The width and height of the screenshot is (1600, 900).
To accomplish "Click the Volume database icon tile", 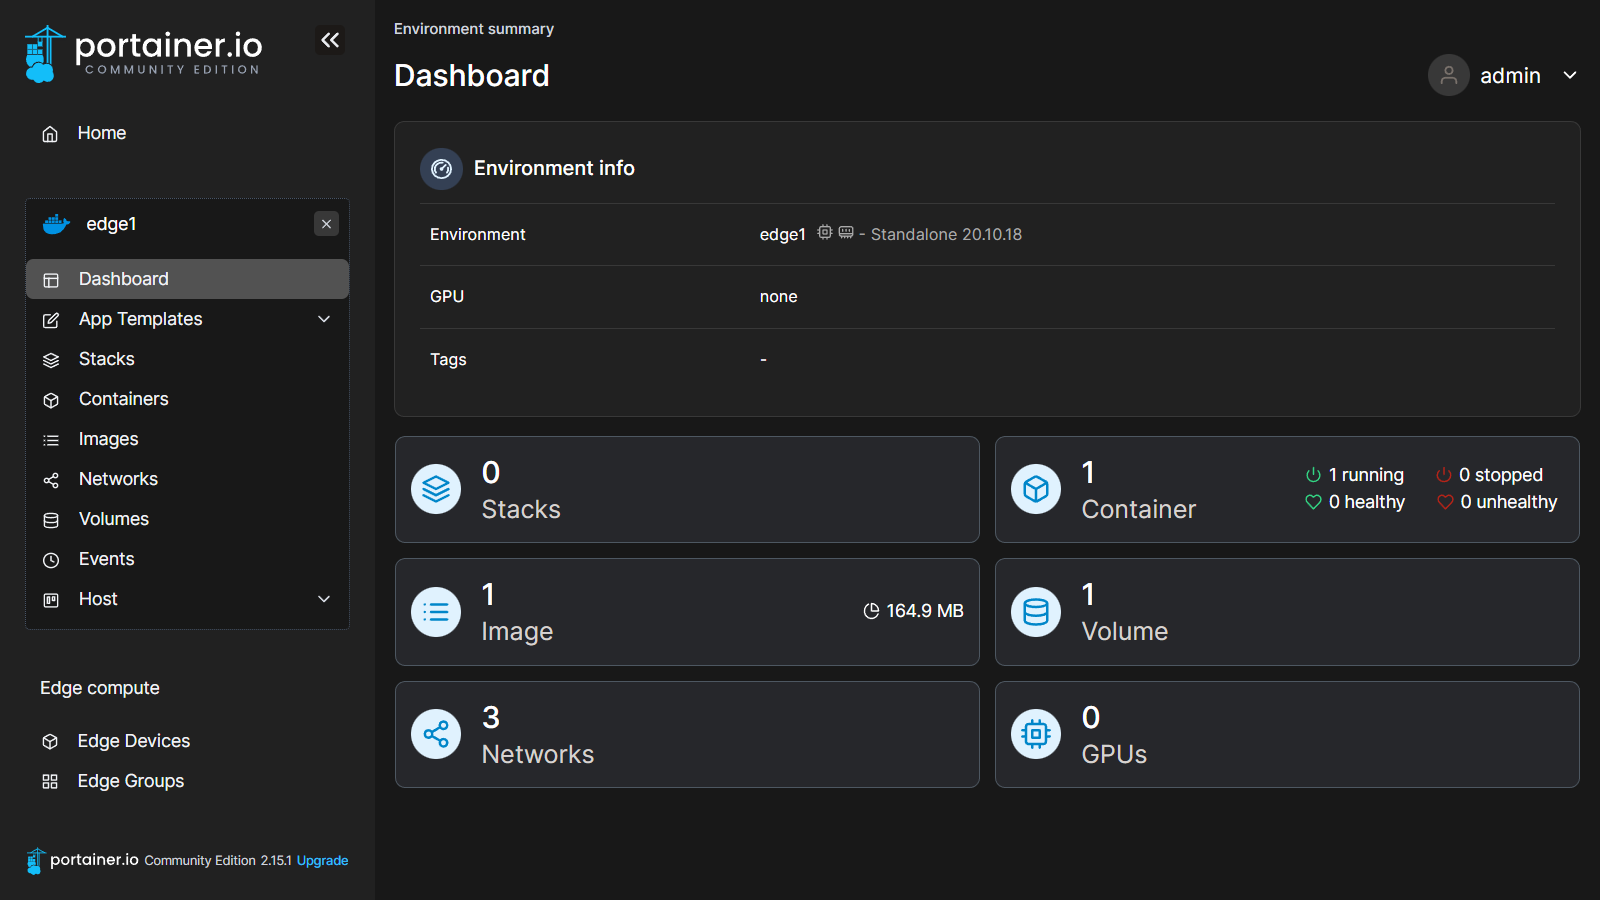I will click(x=1036, y=612).
